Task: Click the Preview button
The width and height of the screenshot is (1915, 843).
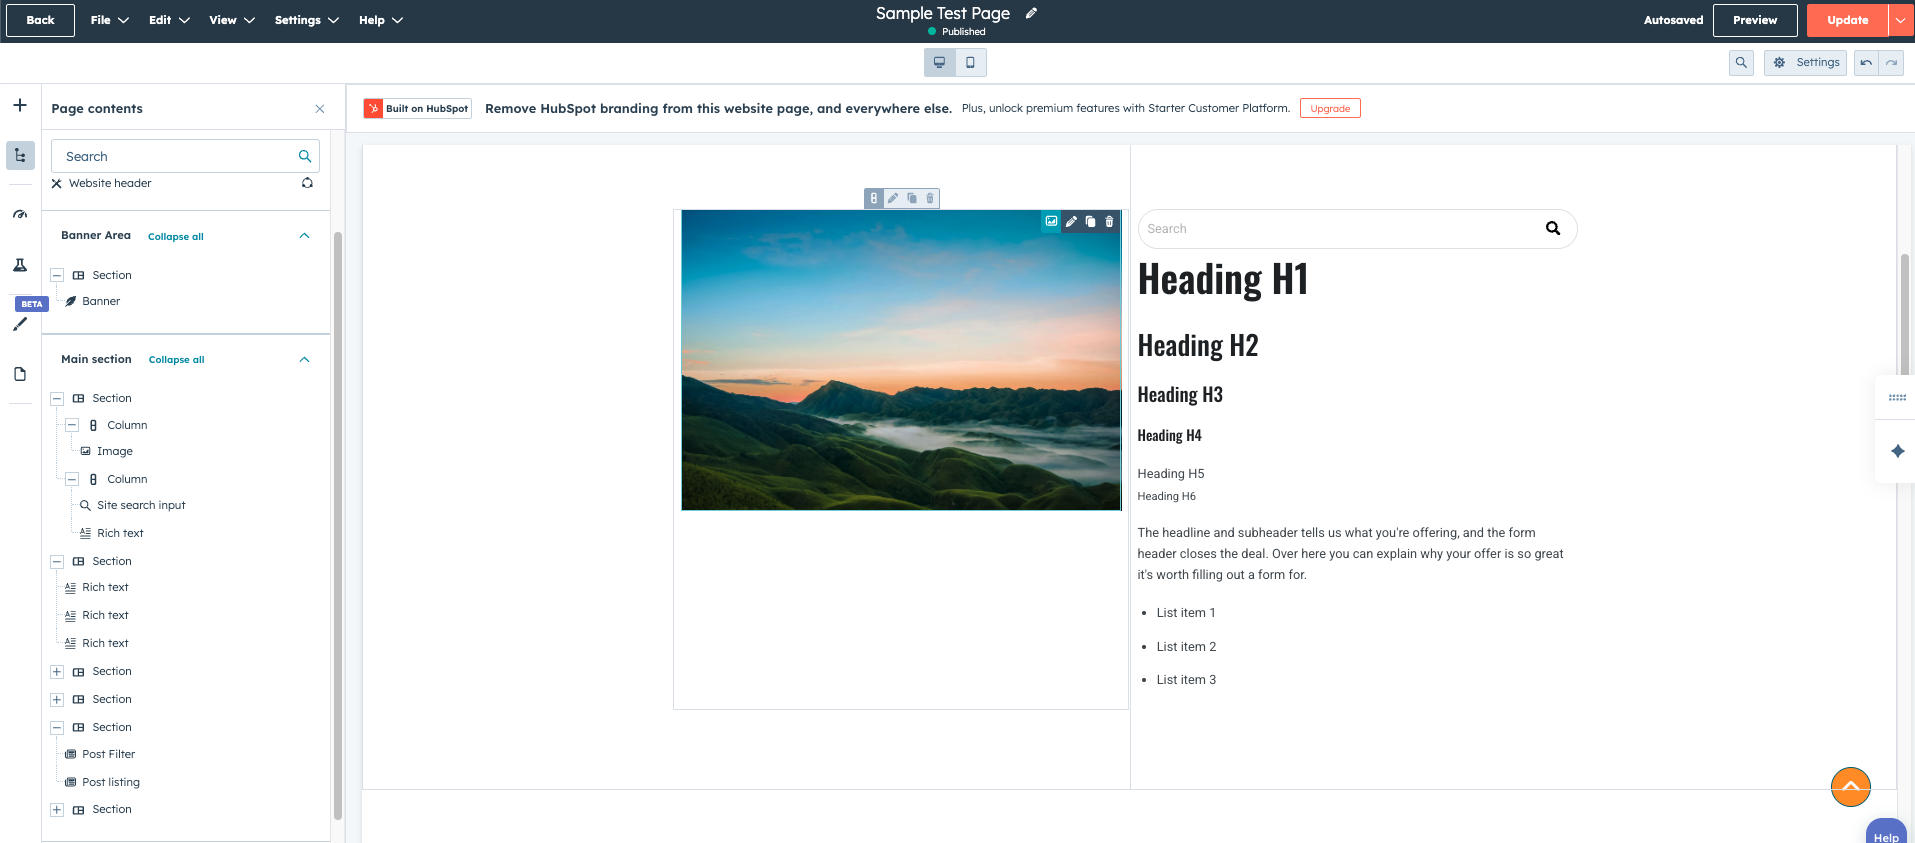Action: (x=1754, y=20)
